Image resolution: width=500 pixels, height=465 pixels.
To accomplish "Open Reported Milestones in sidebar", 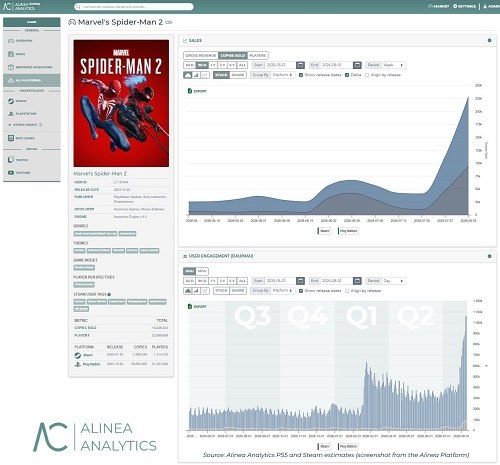I will pyautogui.click(x=32, y=67).
